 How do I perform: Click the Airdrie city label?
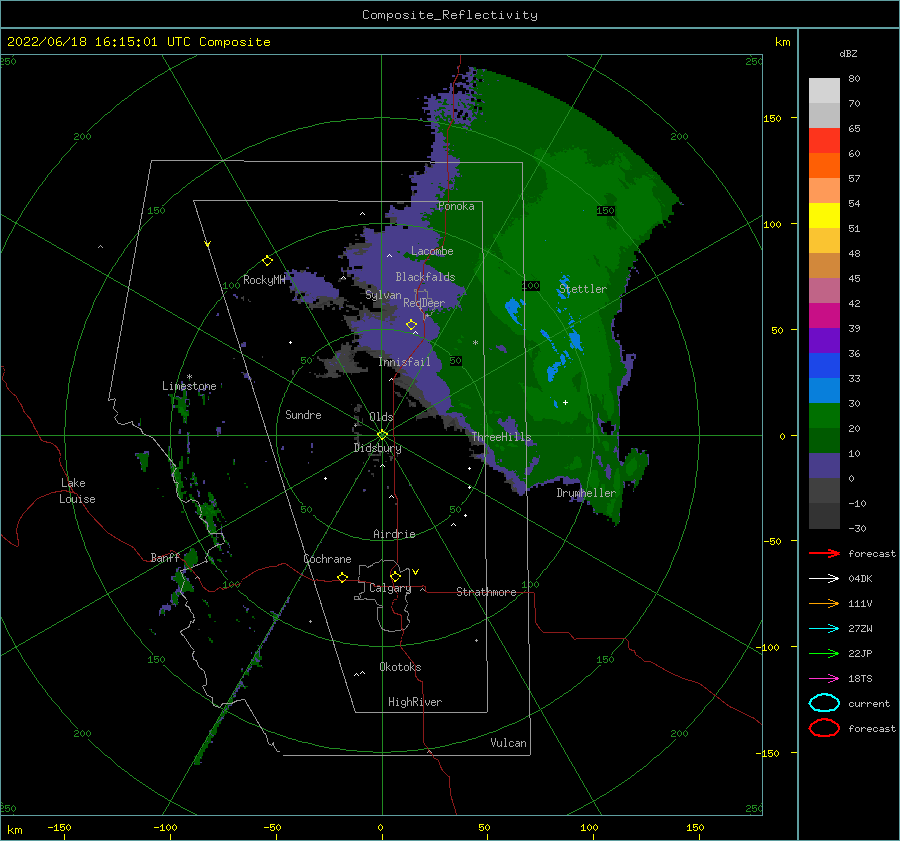[394, 534]
